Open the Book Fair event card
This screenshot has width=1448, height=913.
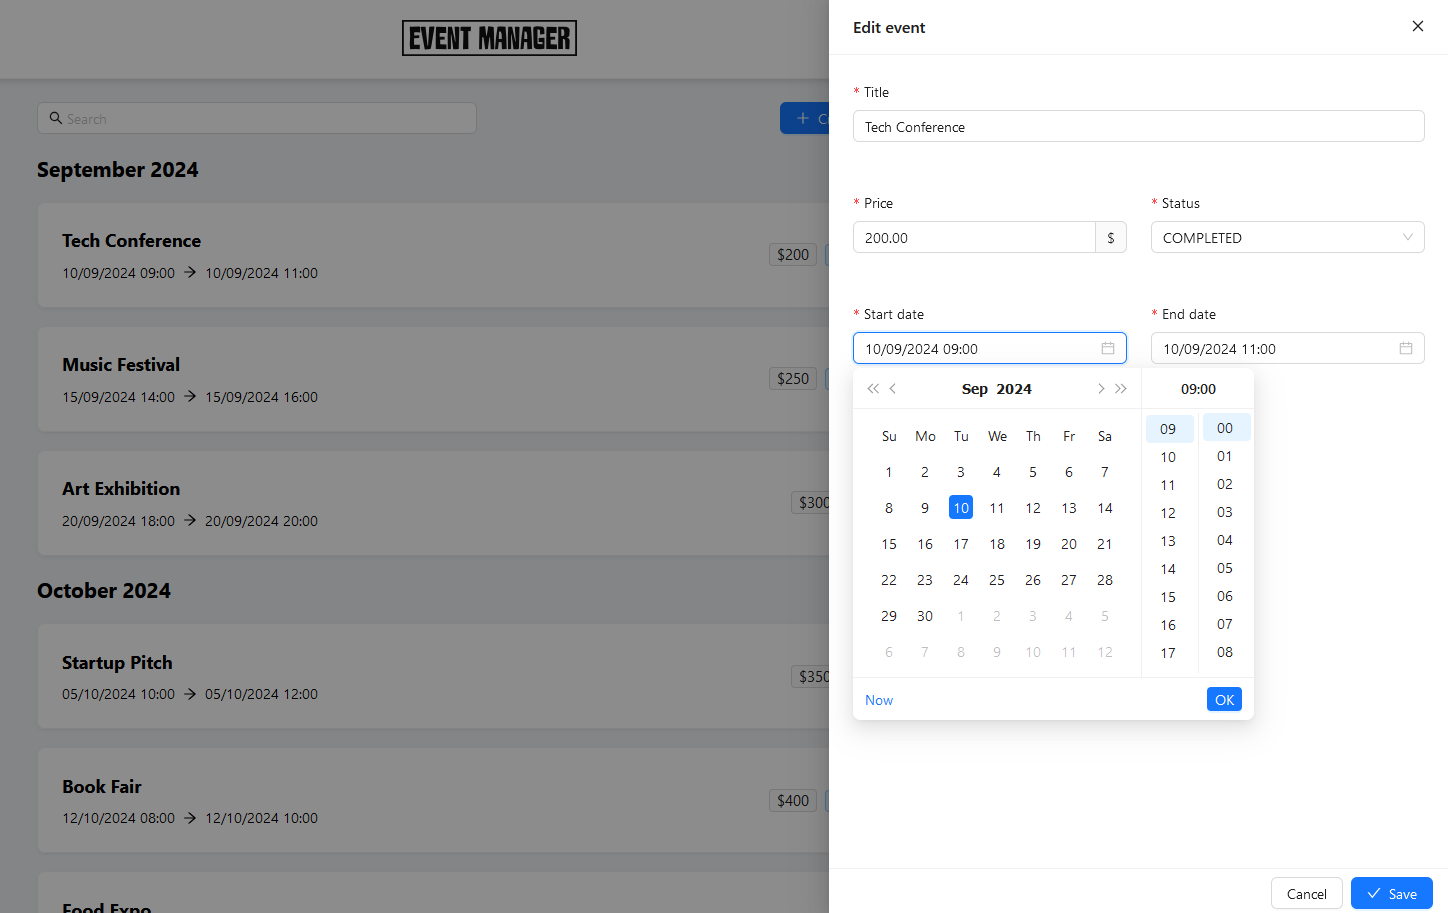433,800
